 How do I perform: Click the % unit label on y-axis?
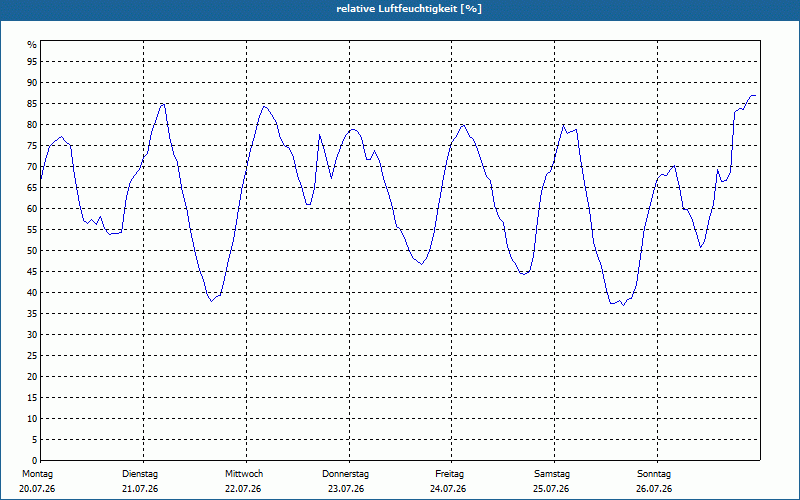[32, 45]
